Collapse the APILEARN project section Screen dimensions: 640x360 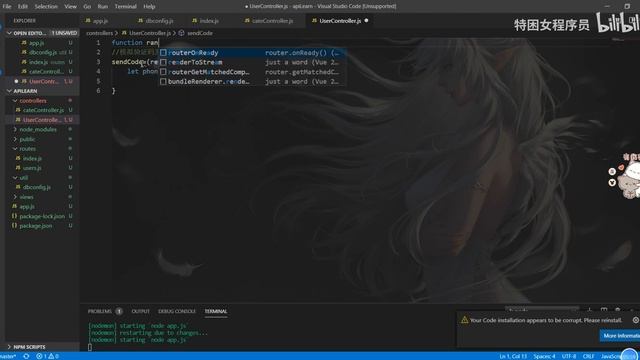(x=9, y=91)
